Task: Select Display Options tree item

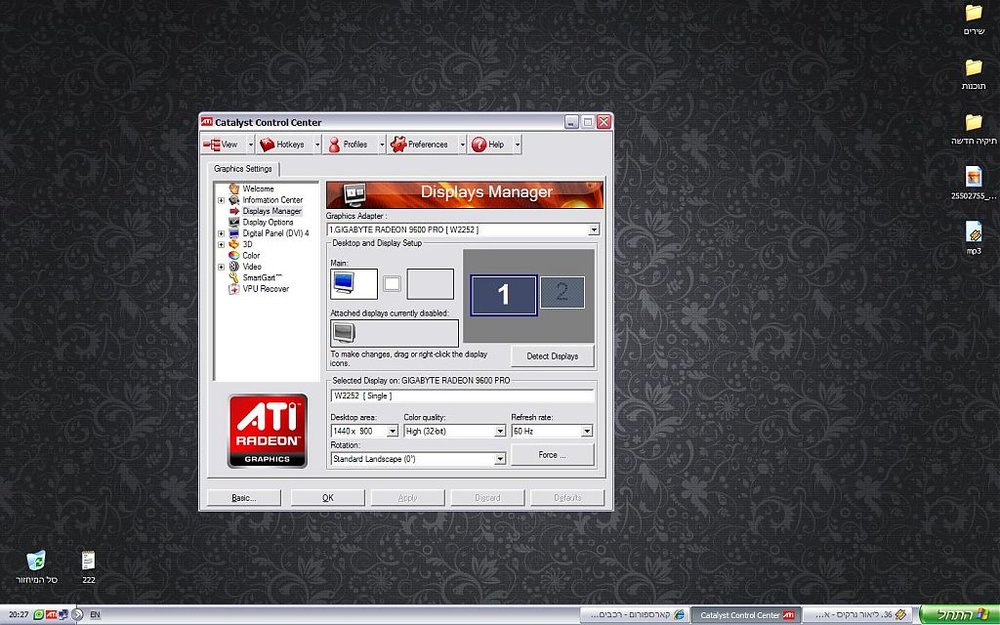Action: click(268, 222)
